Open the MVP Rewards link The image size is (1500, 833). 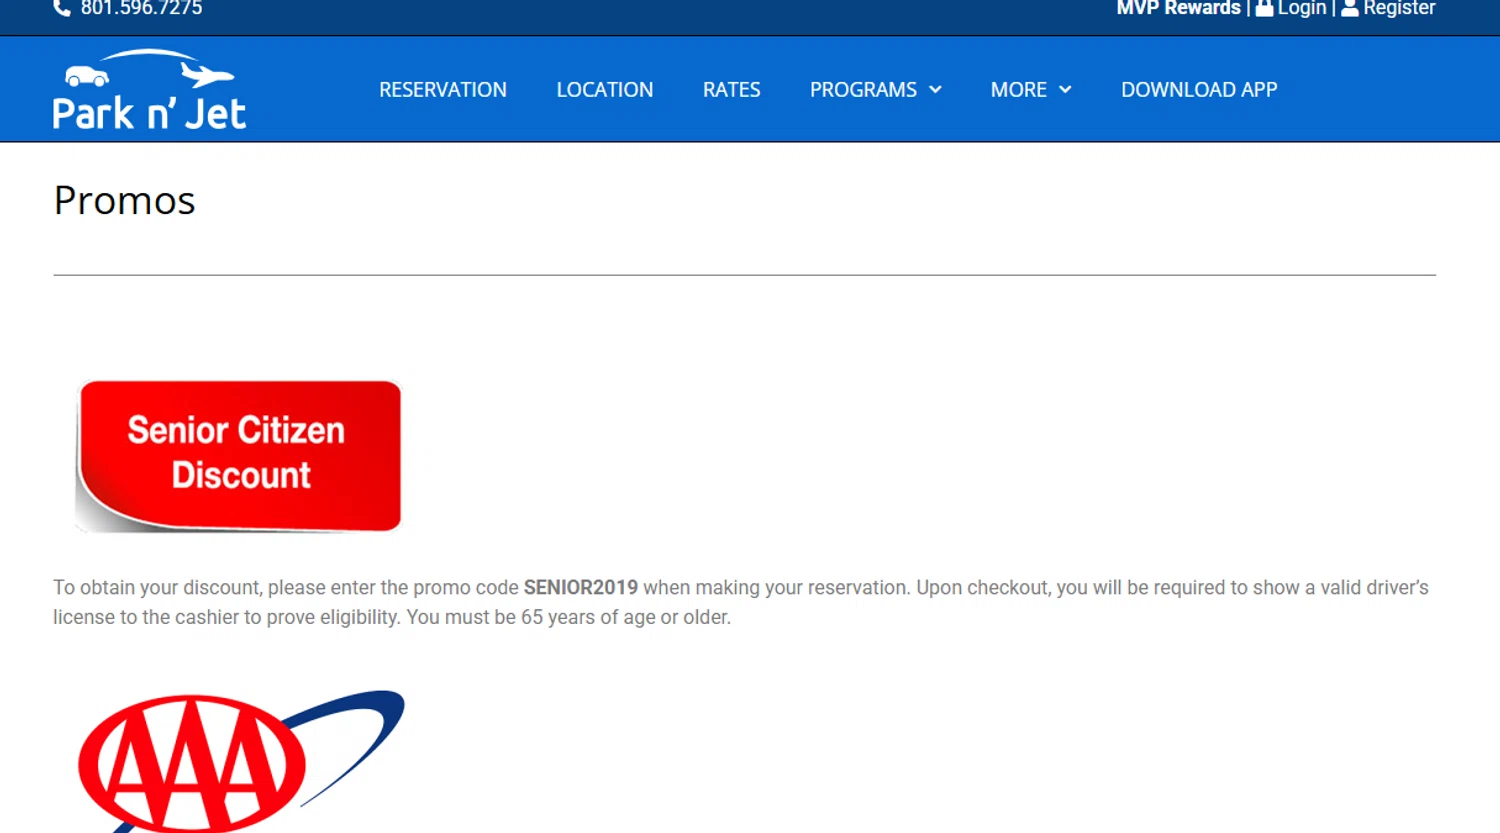click(x=1178, y=8)
